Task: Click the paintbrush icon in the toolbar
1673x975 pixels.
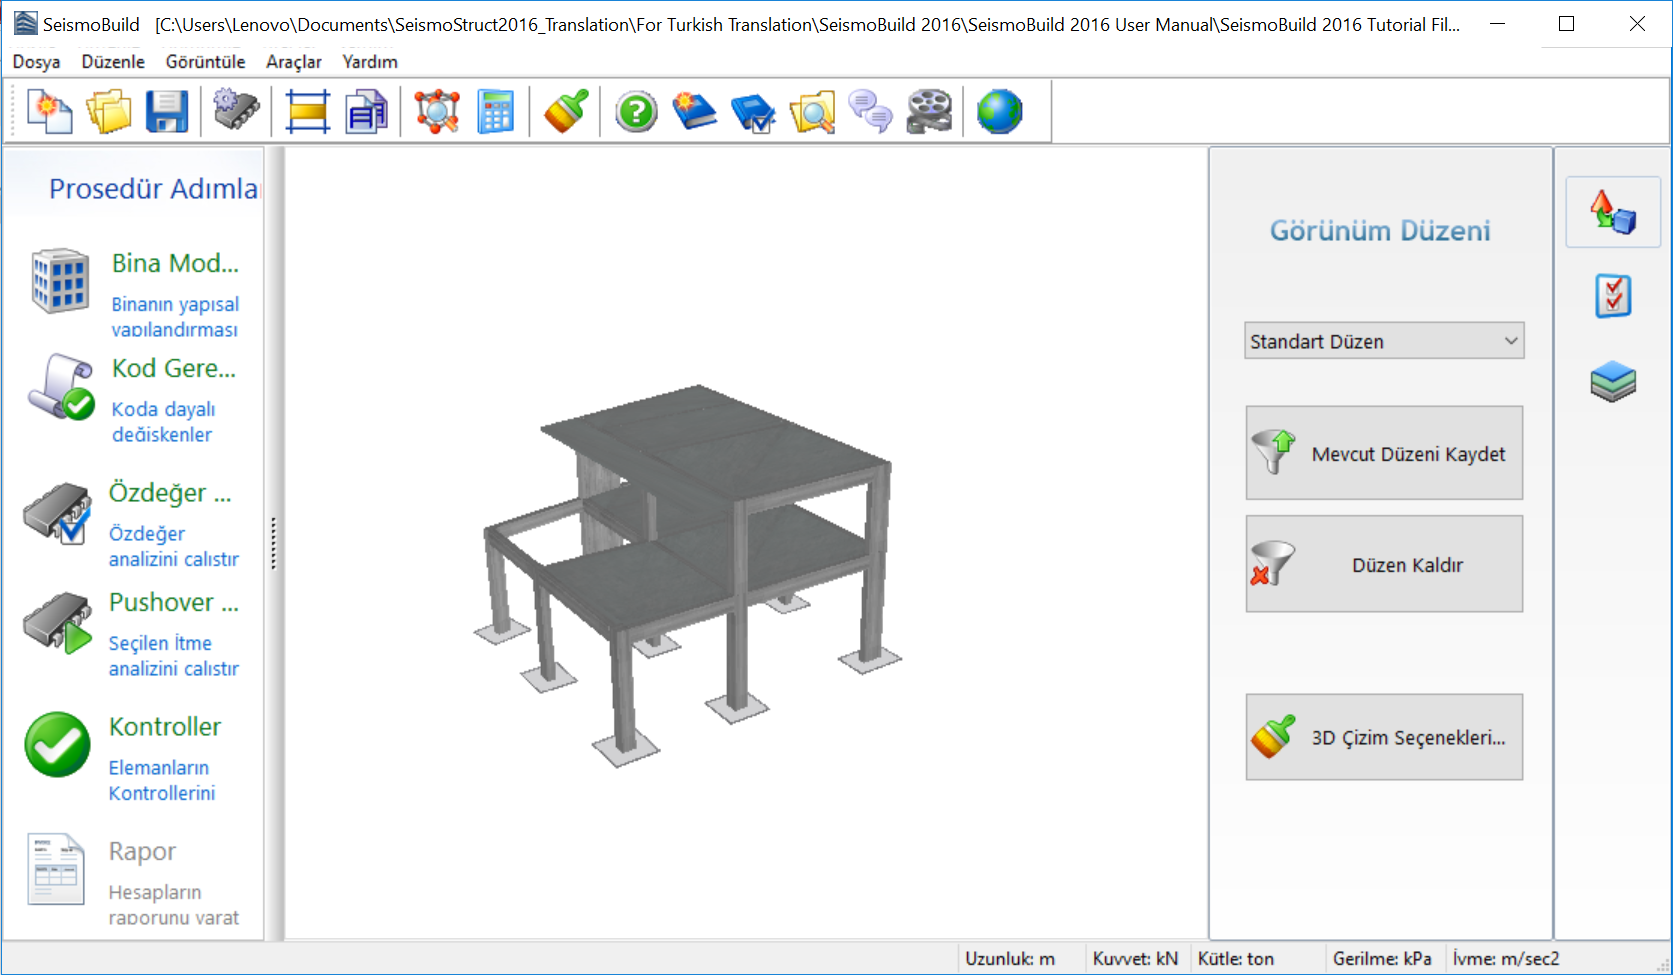Action: [567, 111]
